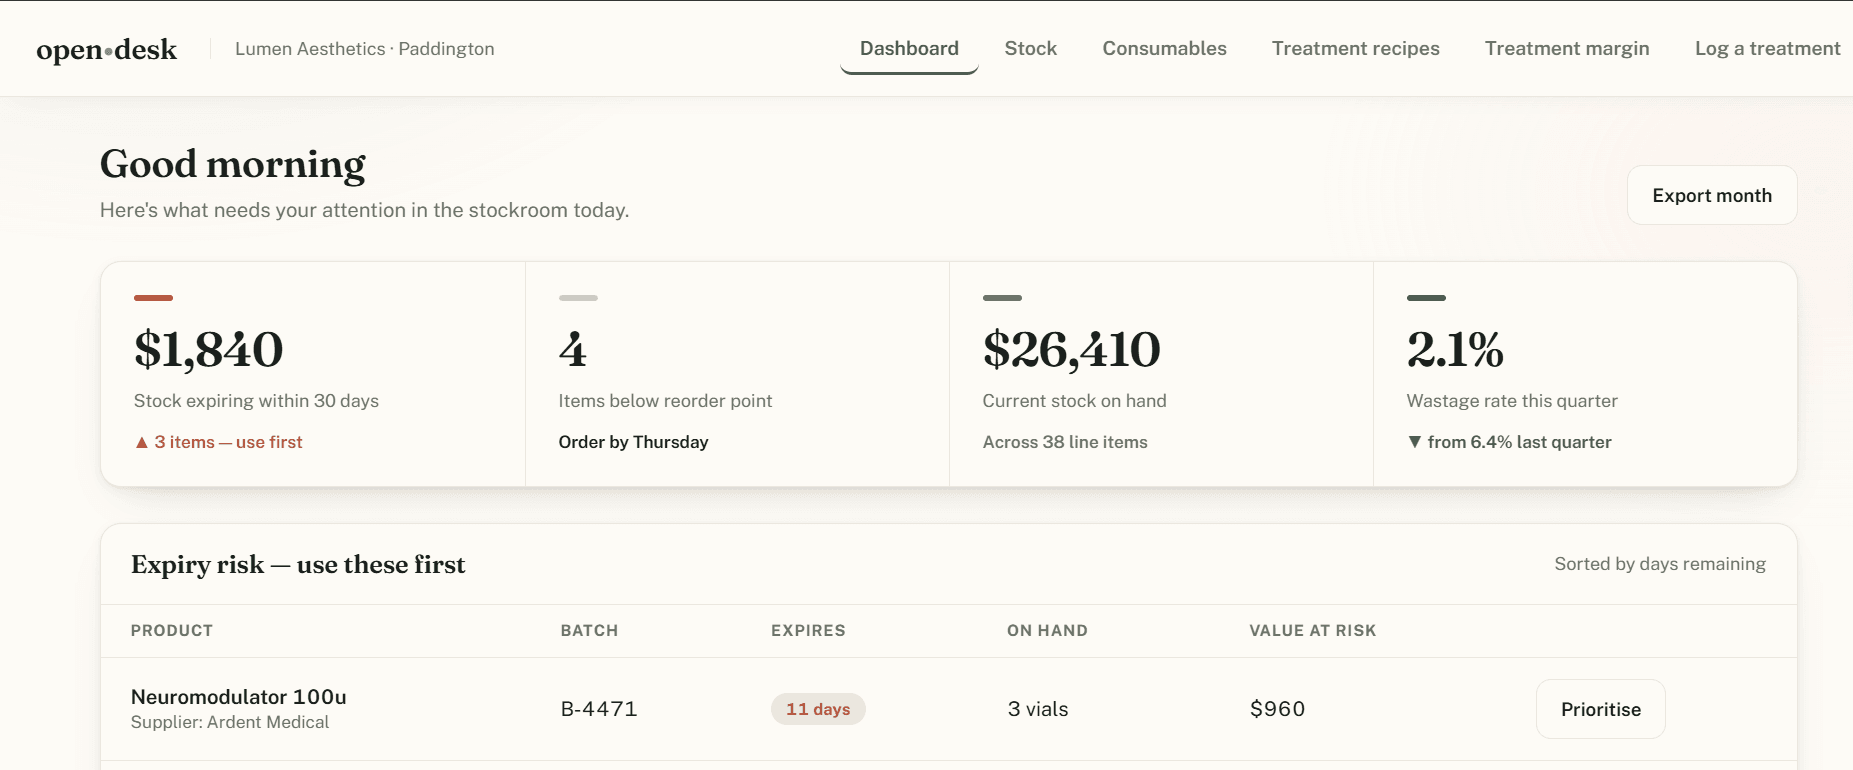
Task: Open Log a treatment tab
Action: [1767, 49]
